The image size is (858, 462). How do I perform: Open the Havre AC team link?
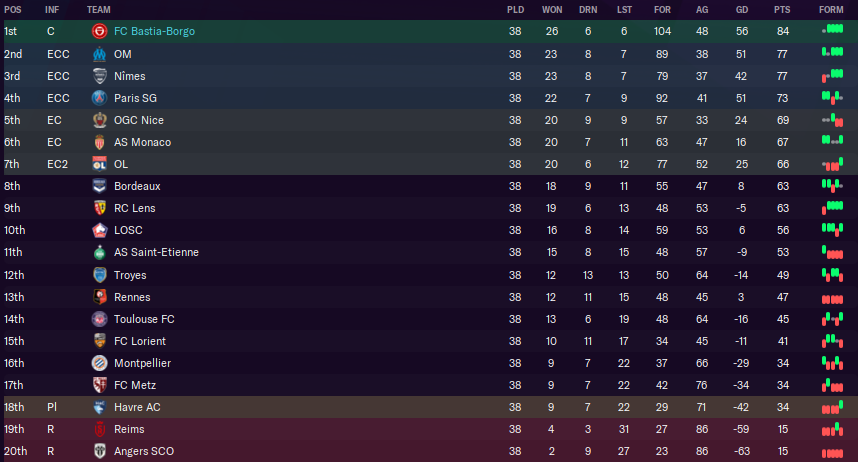[x=137, y=407]
